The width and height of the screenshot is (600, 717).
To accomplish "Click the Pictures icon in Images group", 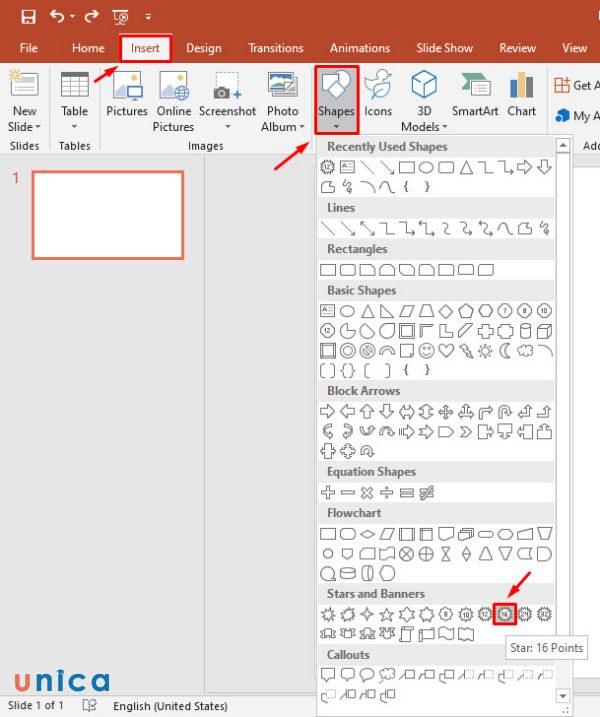I will (127, 98).
